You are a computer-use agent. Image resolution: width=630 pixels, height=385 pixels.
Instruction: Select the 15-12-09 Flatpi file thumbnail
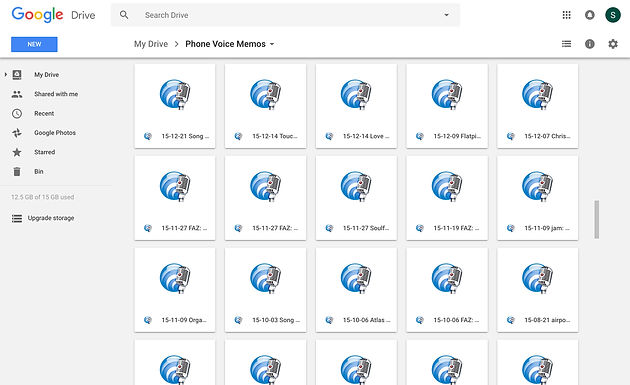point(447,95)
